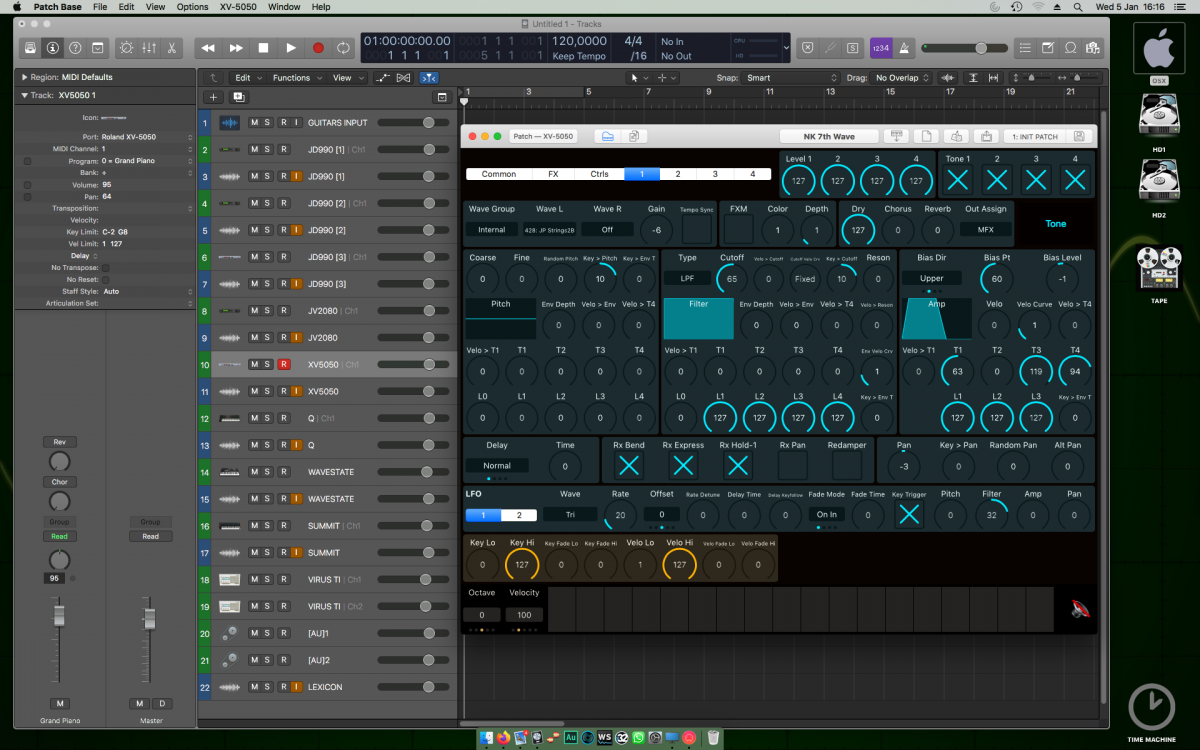
Task: Toggle the purple Count-in 1234 button
Action: [x=880, y=47]
